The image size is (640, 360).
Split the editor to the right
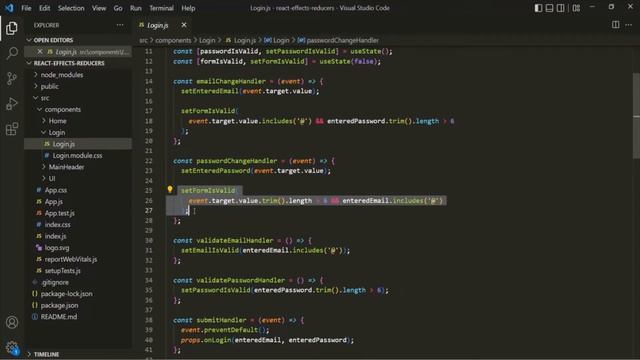(616, 25)
